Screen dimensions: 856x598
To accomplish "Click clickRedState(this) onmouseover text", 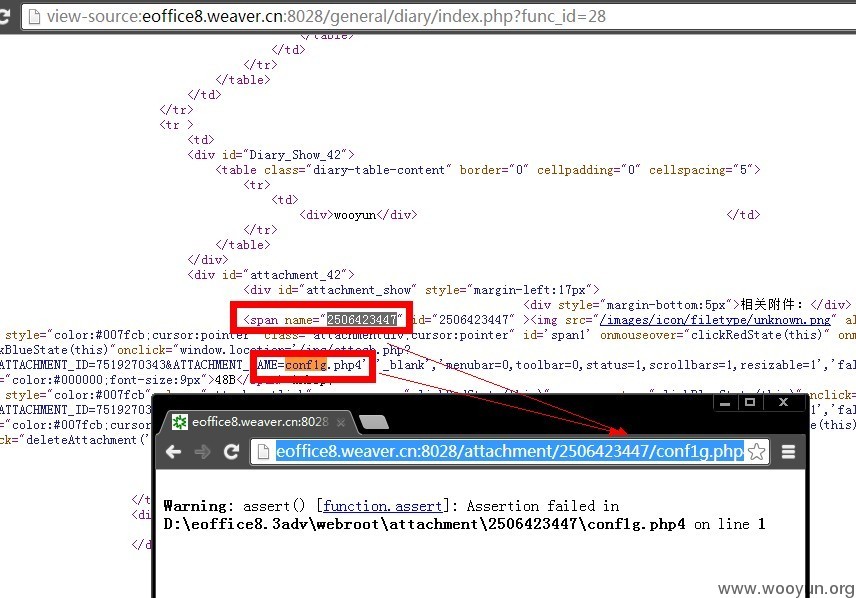I will (757, 335).
